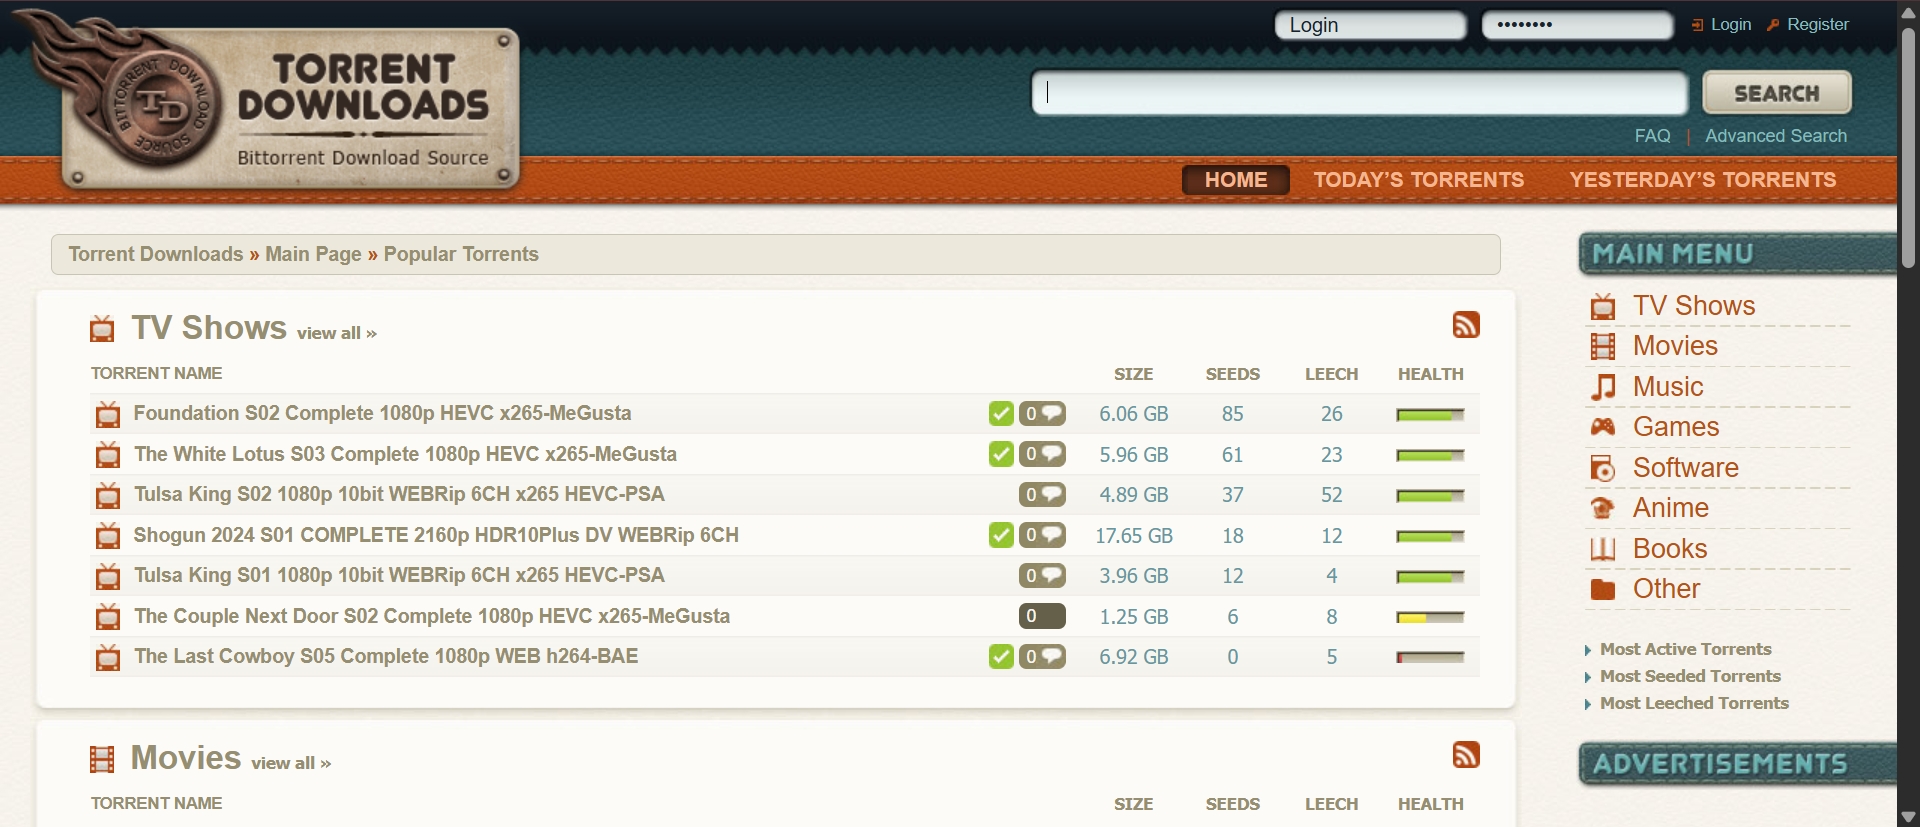1920x827 pixels.
Task: Click the SEARCH button
Action: click(x=1777, y=93)
